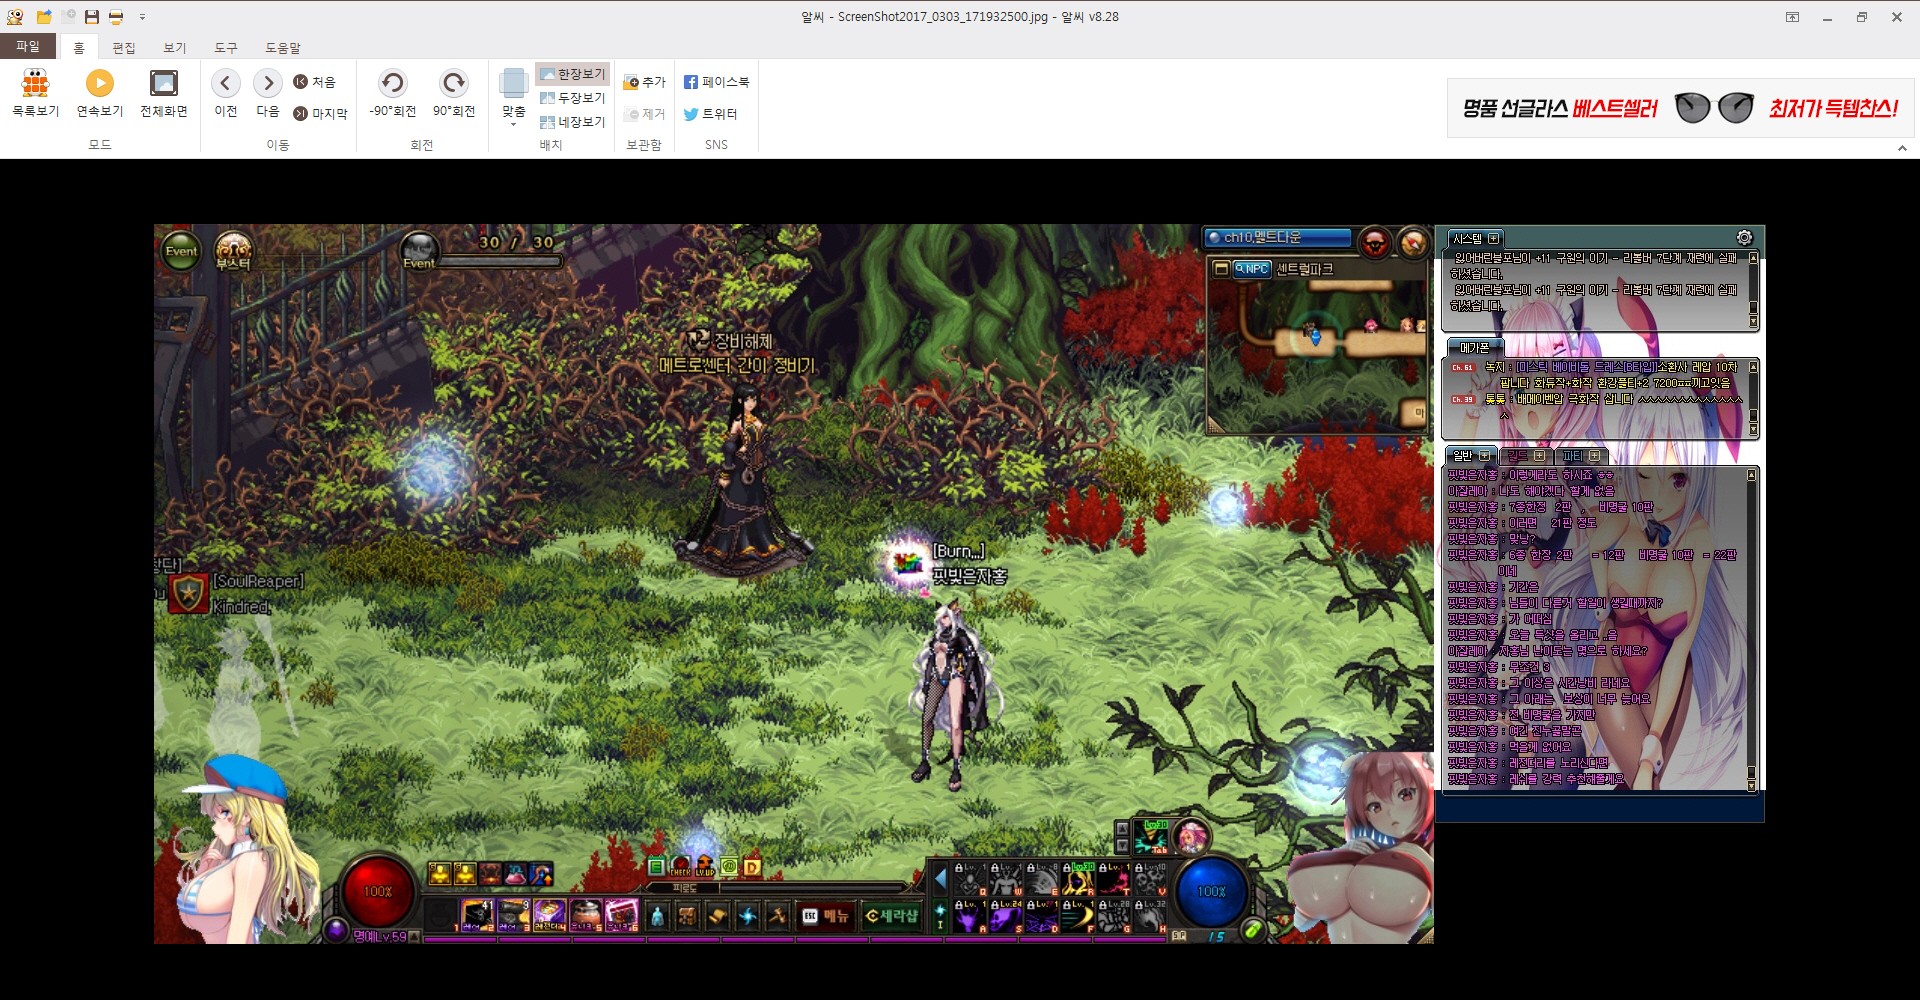Click the 일반 chat panel scrollbar
This screenshot has width=1920, height=1000.
(x=1751, y=630)
